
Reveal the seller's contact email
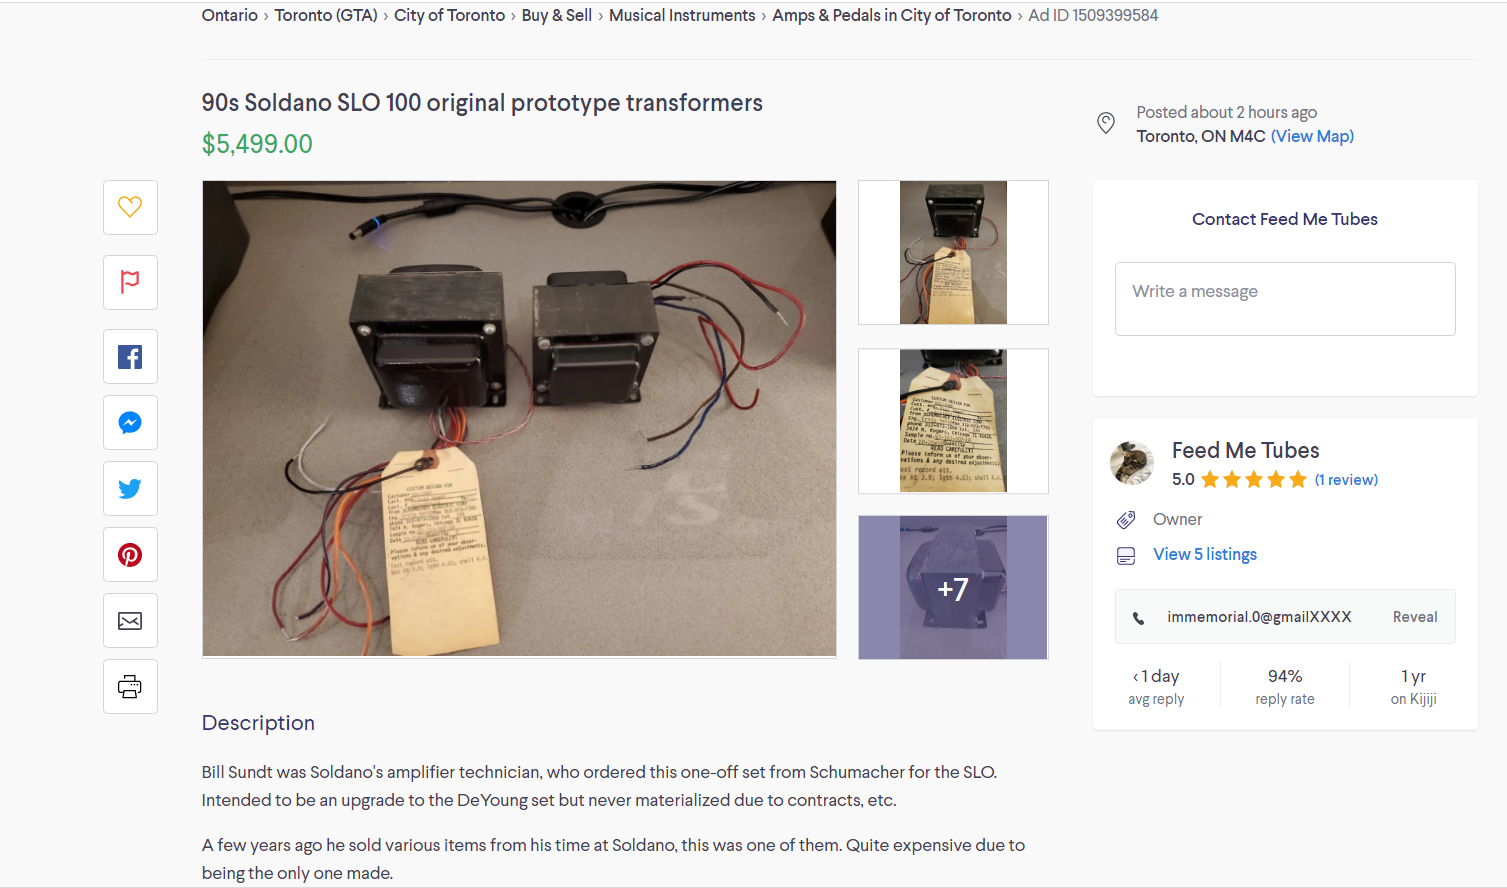coord(1415,617)
